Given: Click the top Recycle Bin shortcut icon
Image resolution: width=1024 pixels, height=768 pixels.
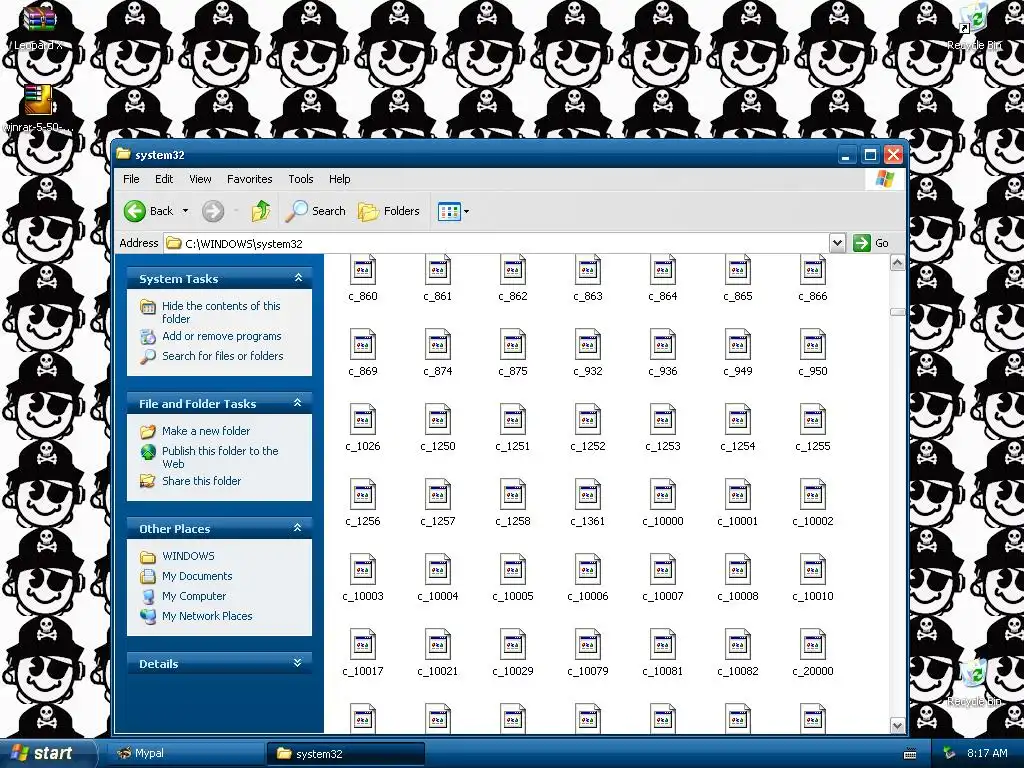Looking at the screenshot, I should [974, 18].
